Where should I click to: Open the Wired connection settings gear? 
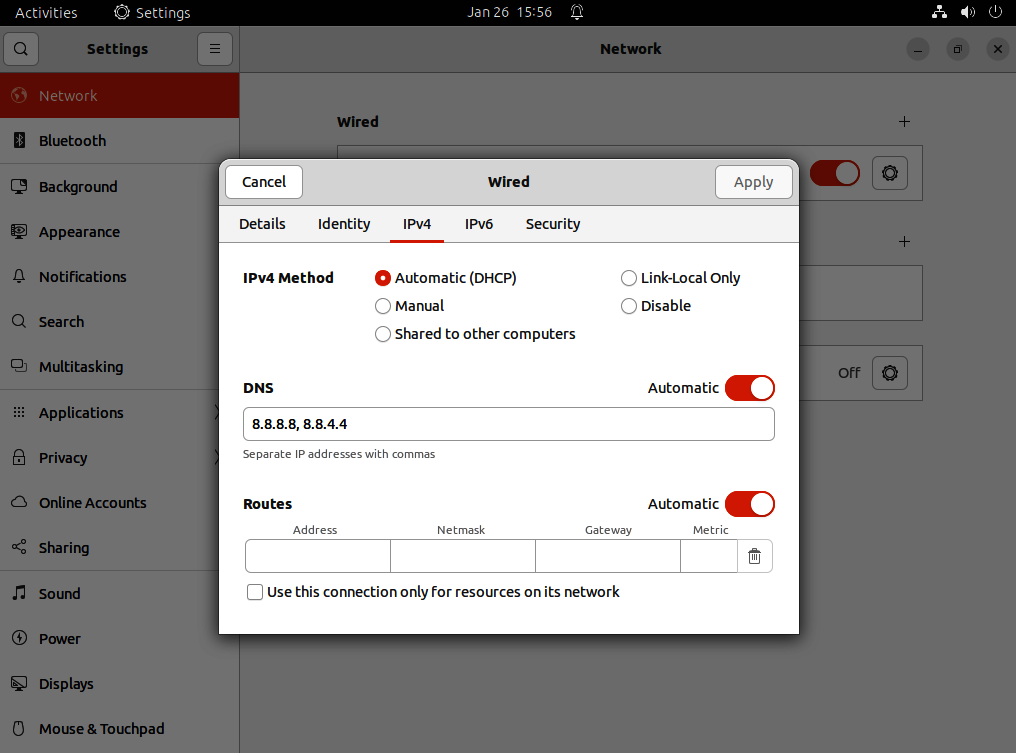(890, 173)
